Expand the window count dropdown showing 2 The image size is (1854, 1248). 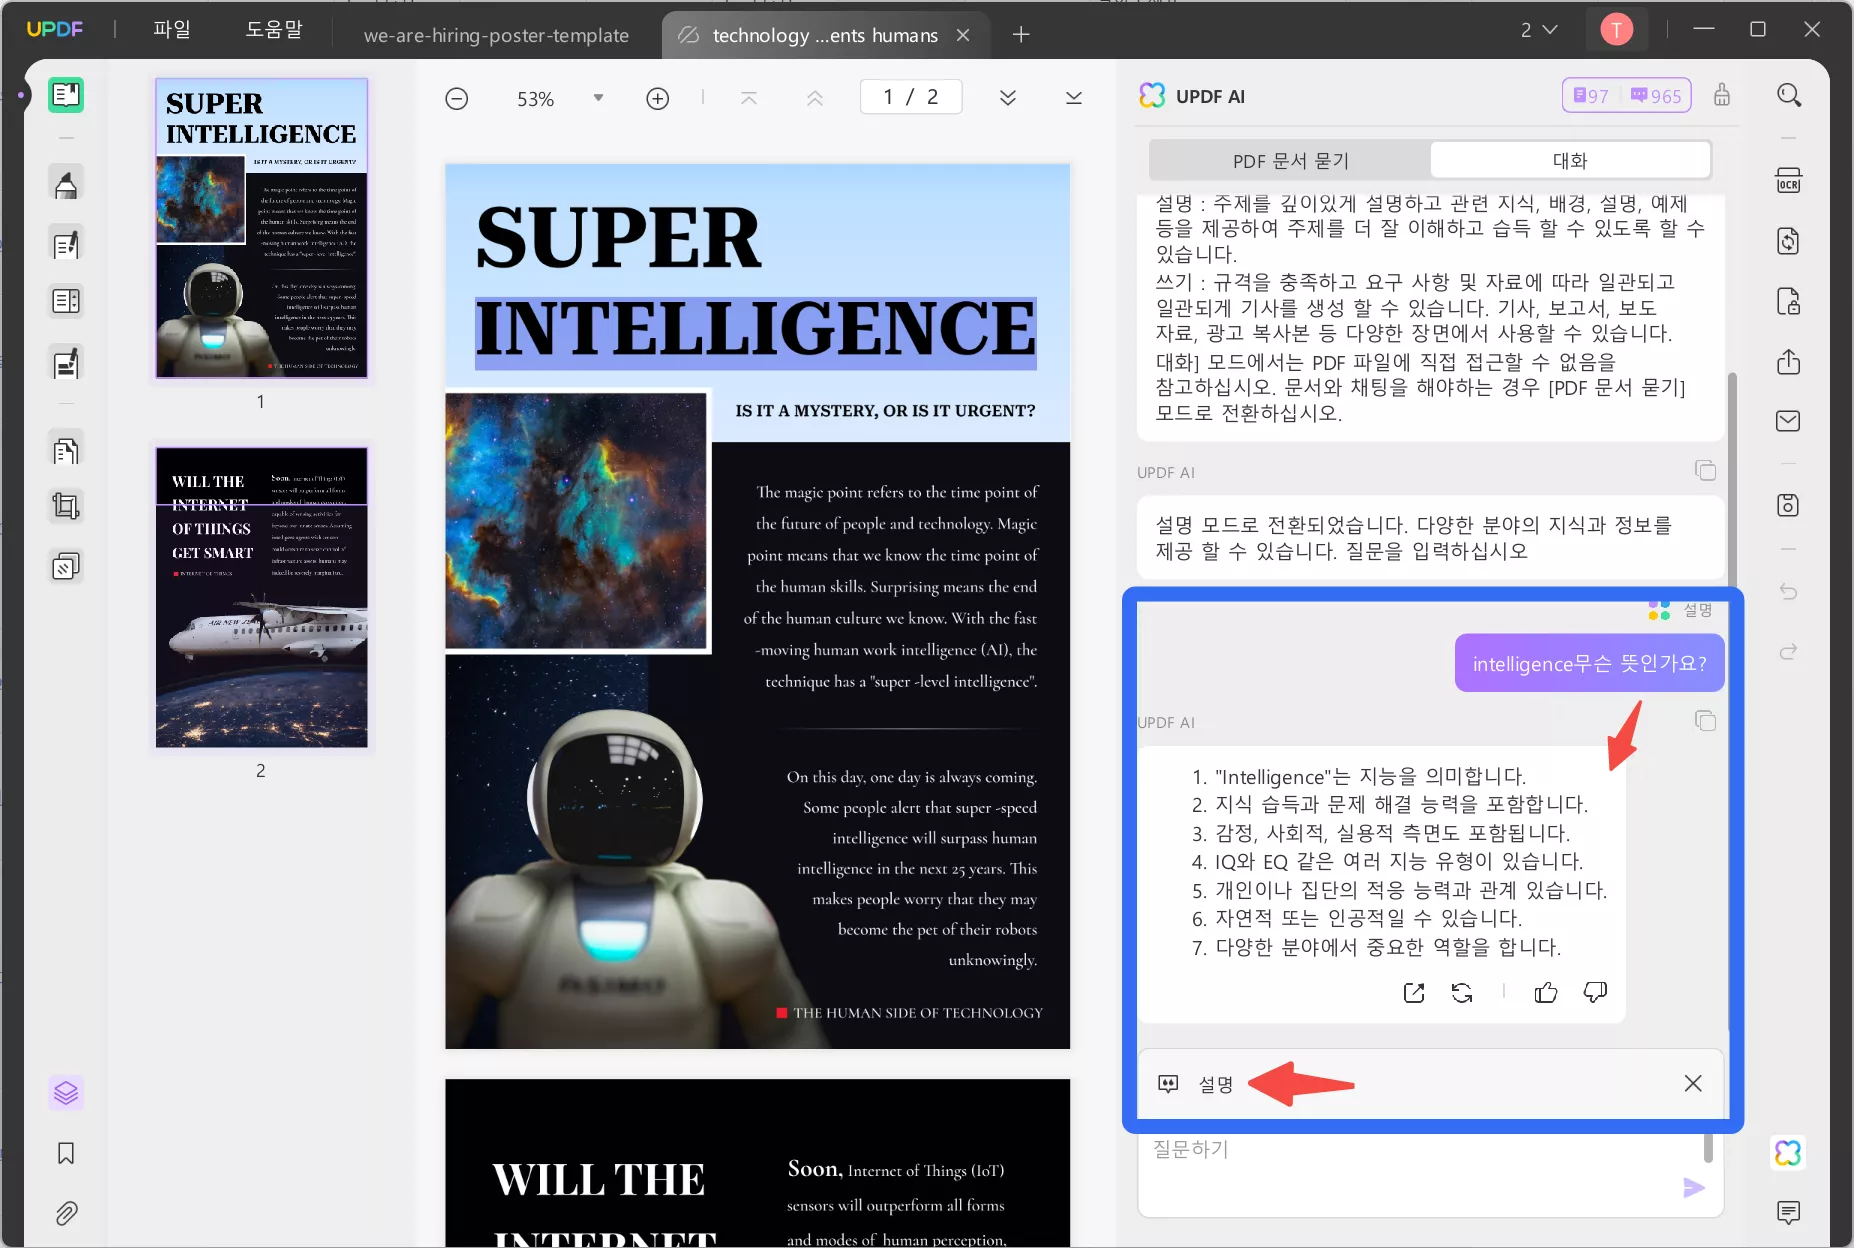(x=1538, y=30)
